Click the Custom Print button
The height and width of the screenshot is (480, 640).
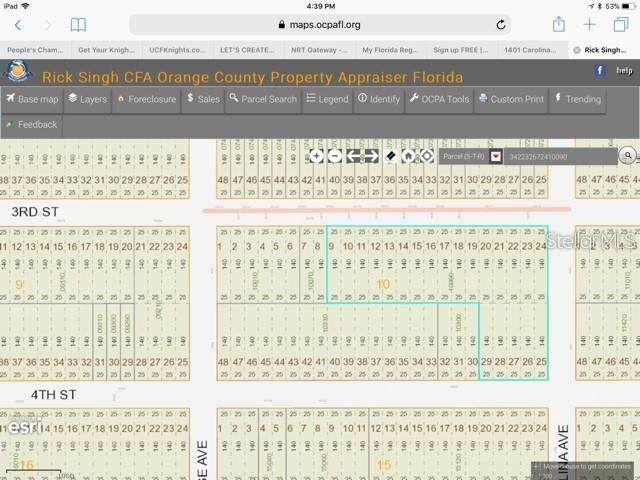tap(511, 99)
